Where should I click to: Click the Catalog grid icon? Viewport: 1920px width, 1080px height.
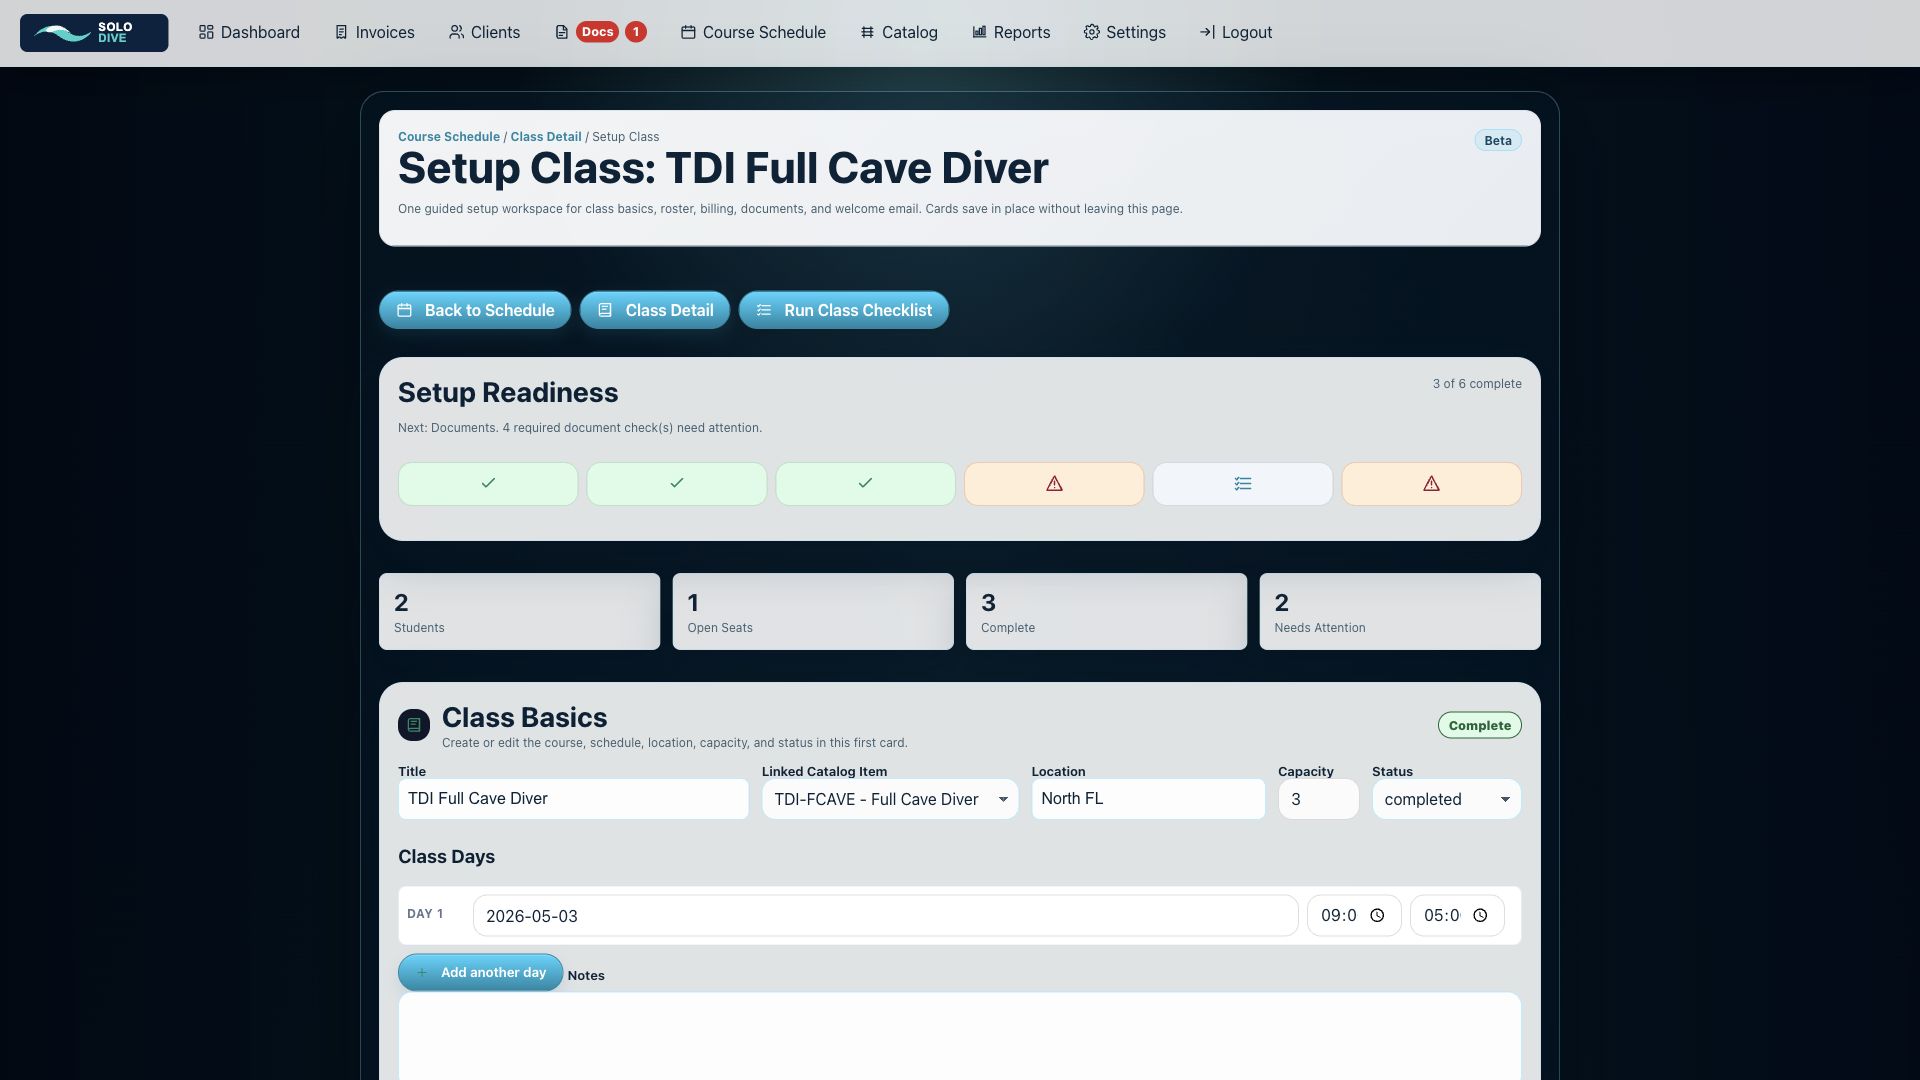tap(867, 33)
